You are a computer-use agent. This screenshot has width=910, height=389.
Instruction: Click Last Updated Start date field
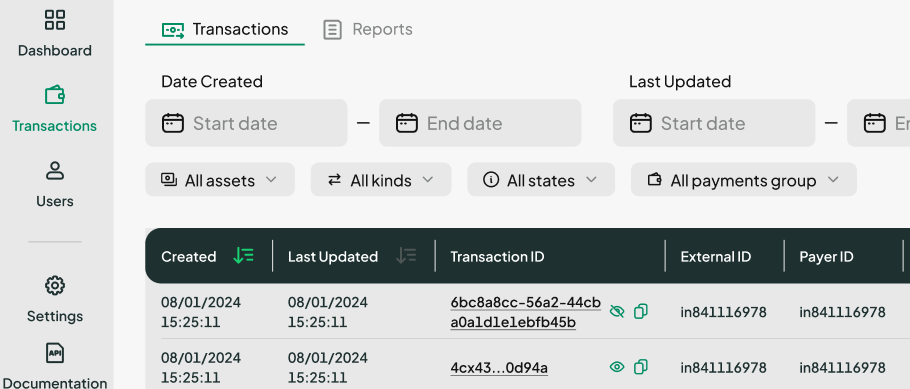pyautogui.click(x=714, y=123)
